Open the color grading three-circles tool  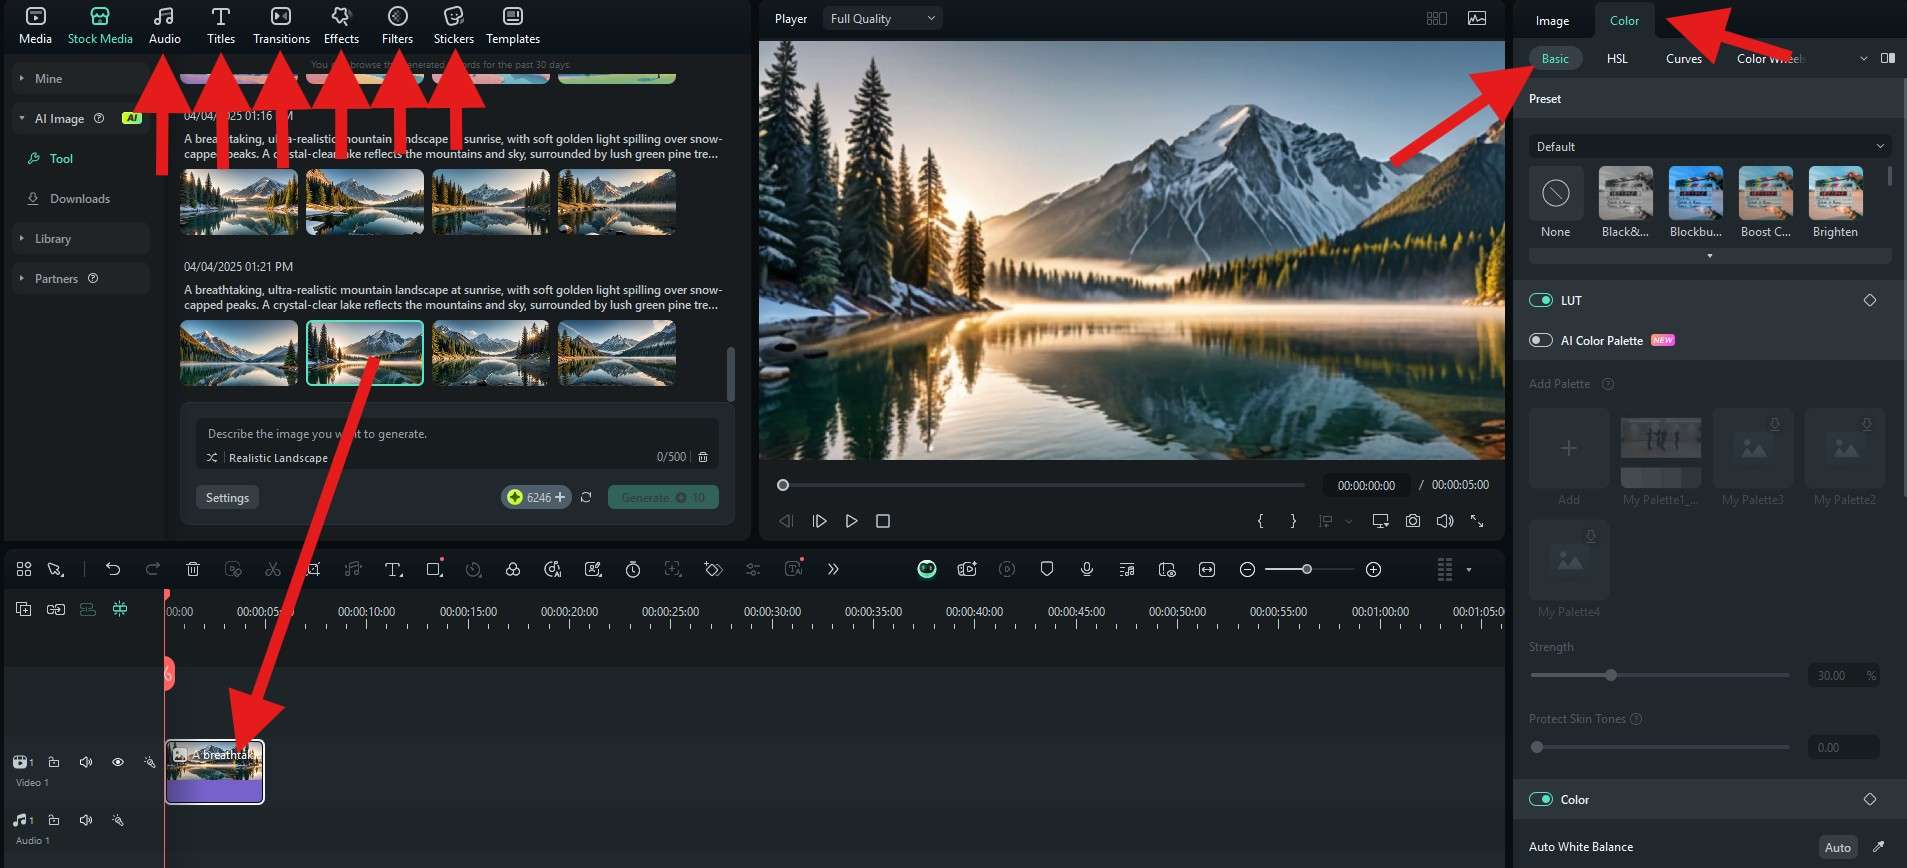point(513,569)
